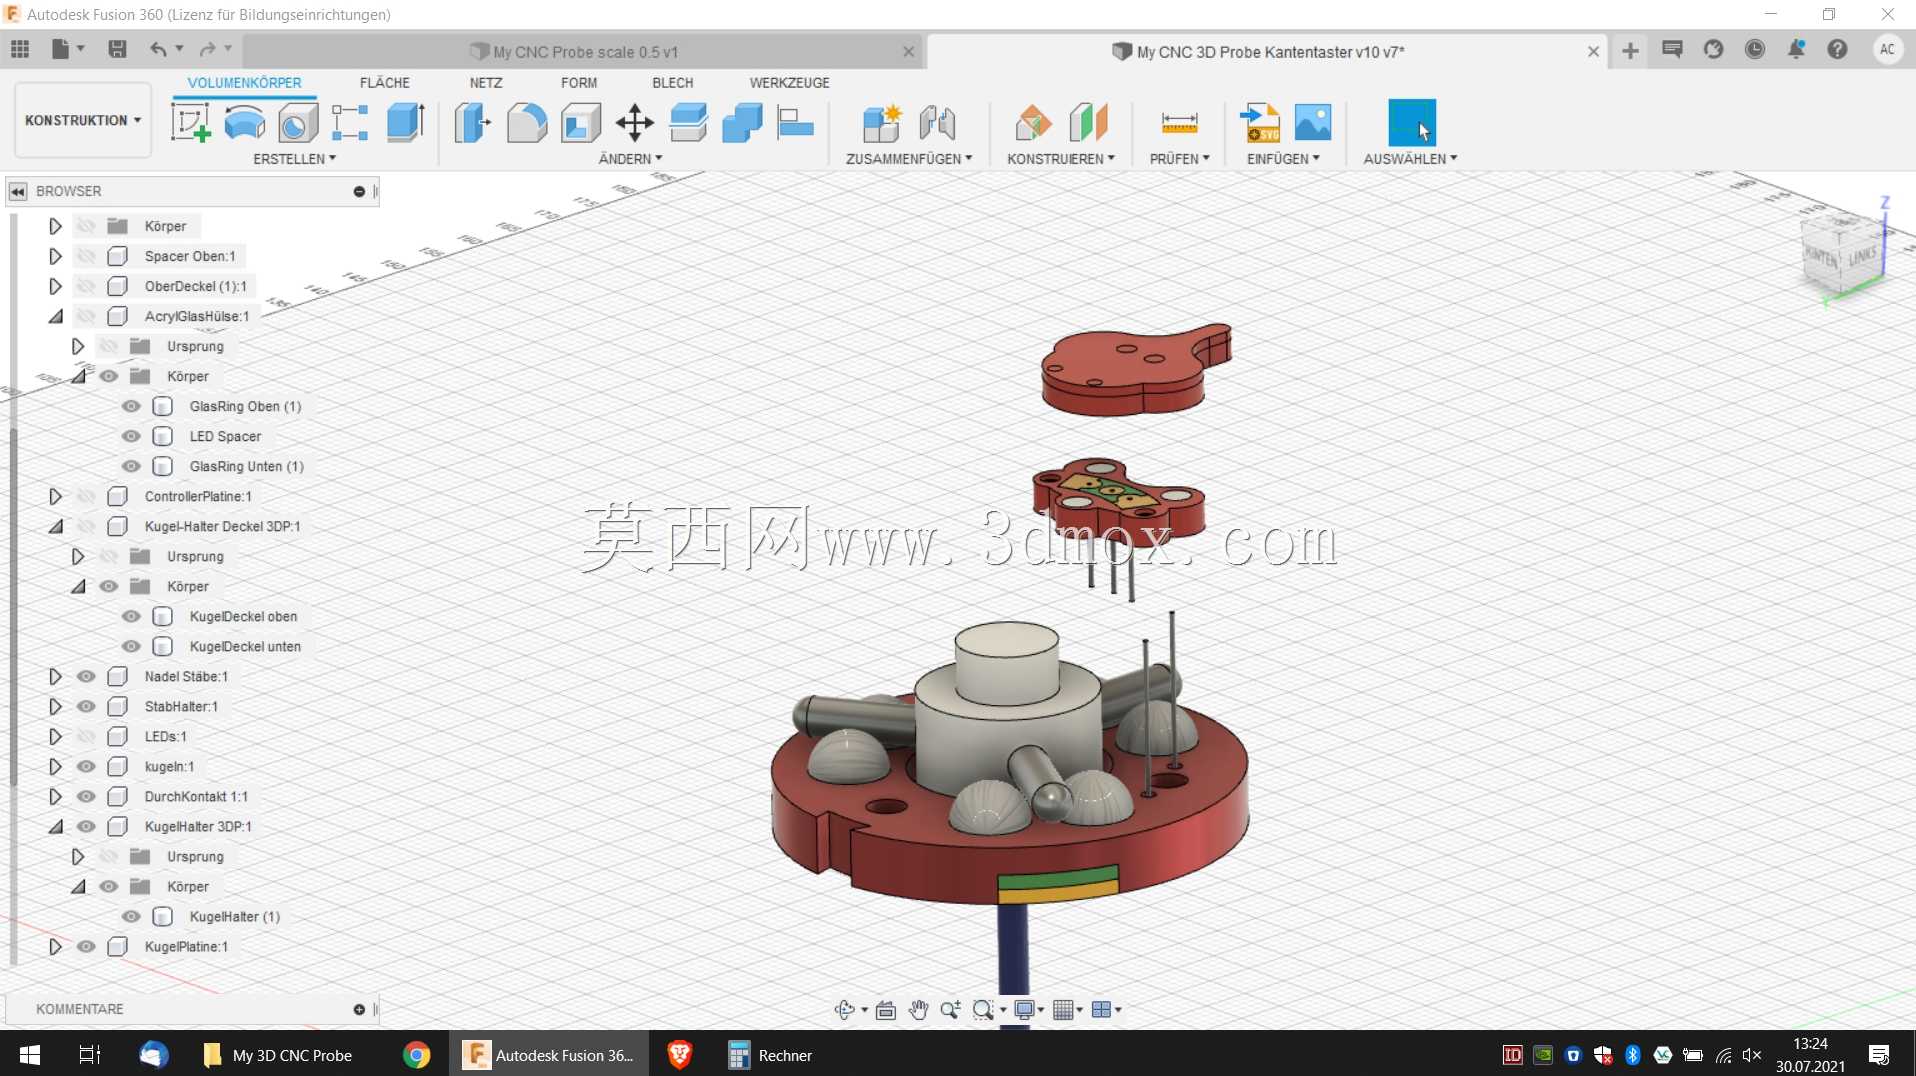This screenshot has height=1076, width=1916.
Task: Click the Insert Canvas image icon
Action: (1313, 122)
